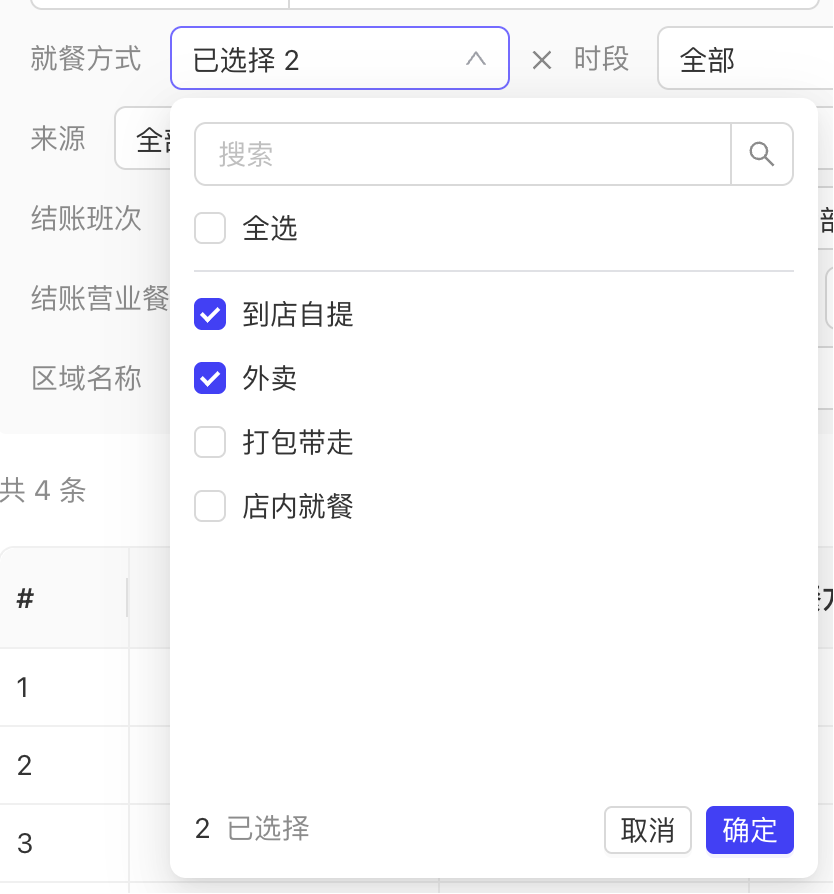
Task: Click the 2 已选择 count text
Action: (252, 828)
